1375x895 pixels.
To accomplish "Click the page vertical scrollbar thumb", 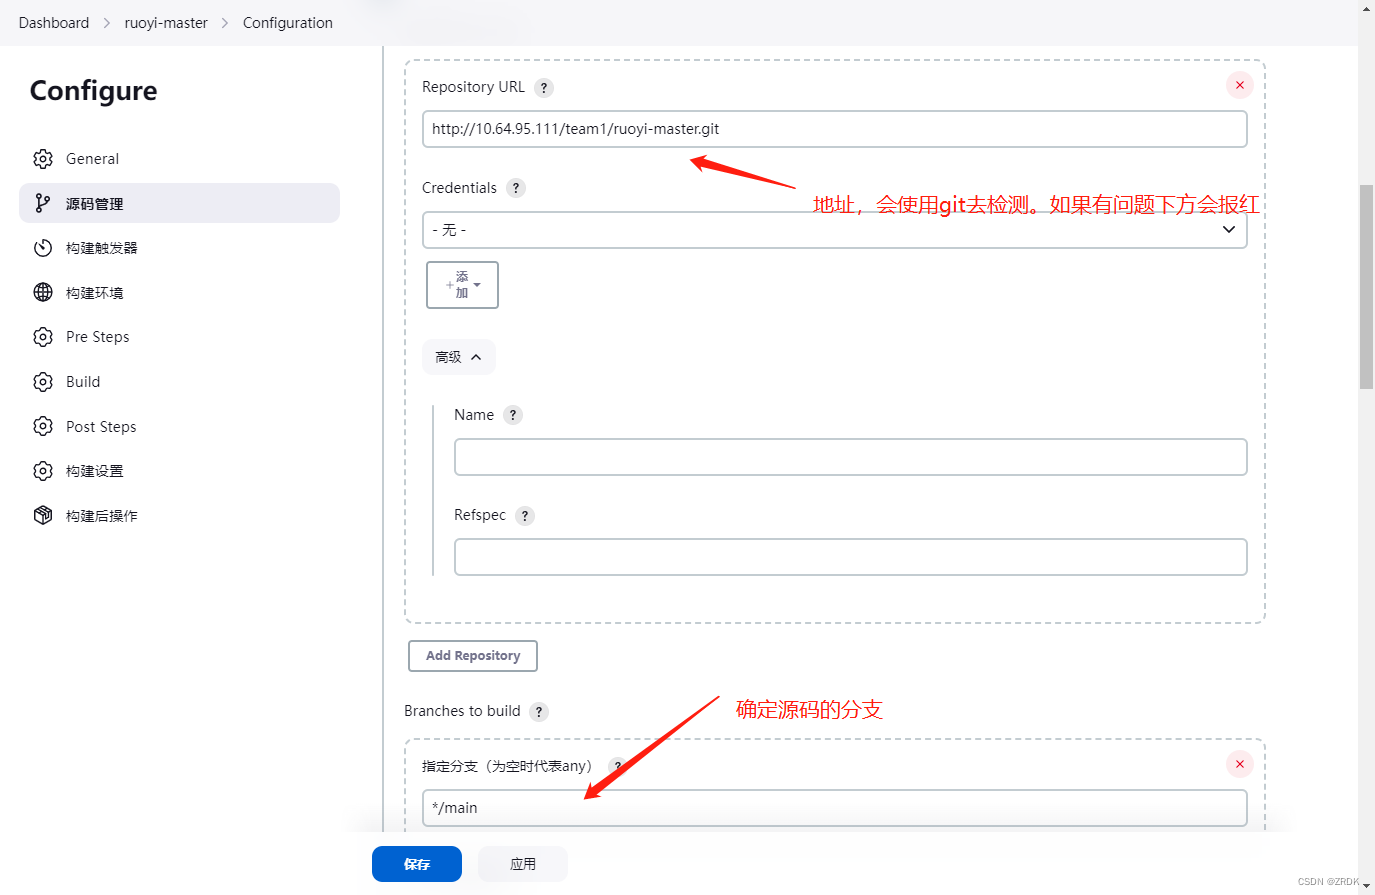I will [x=1366, y=287].
